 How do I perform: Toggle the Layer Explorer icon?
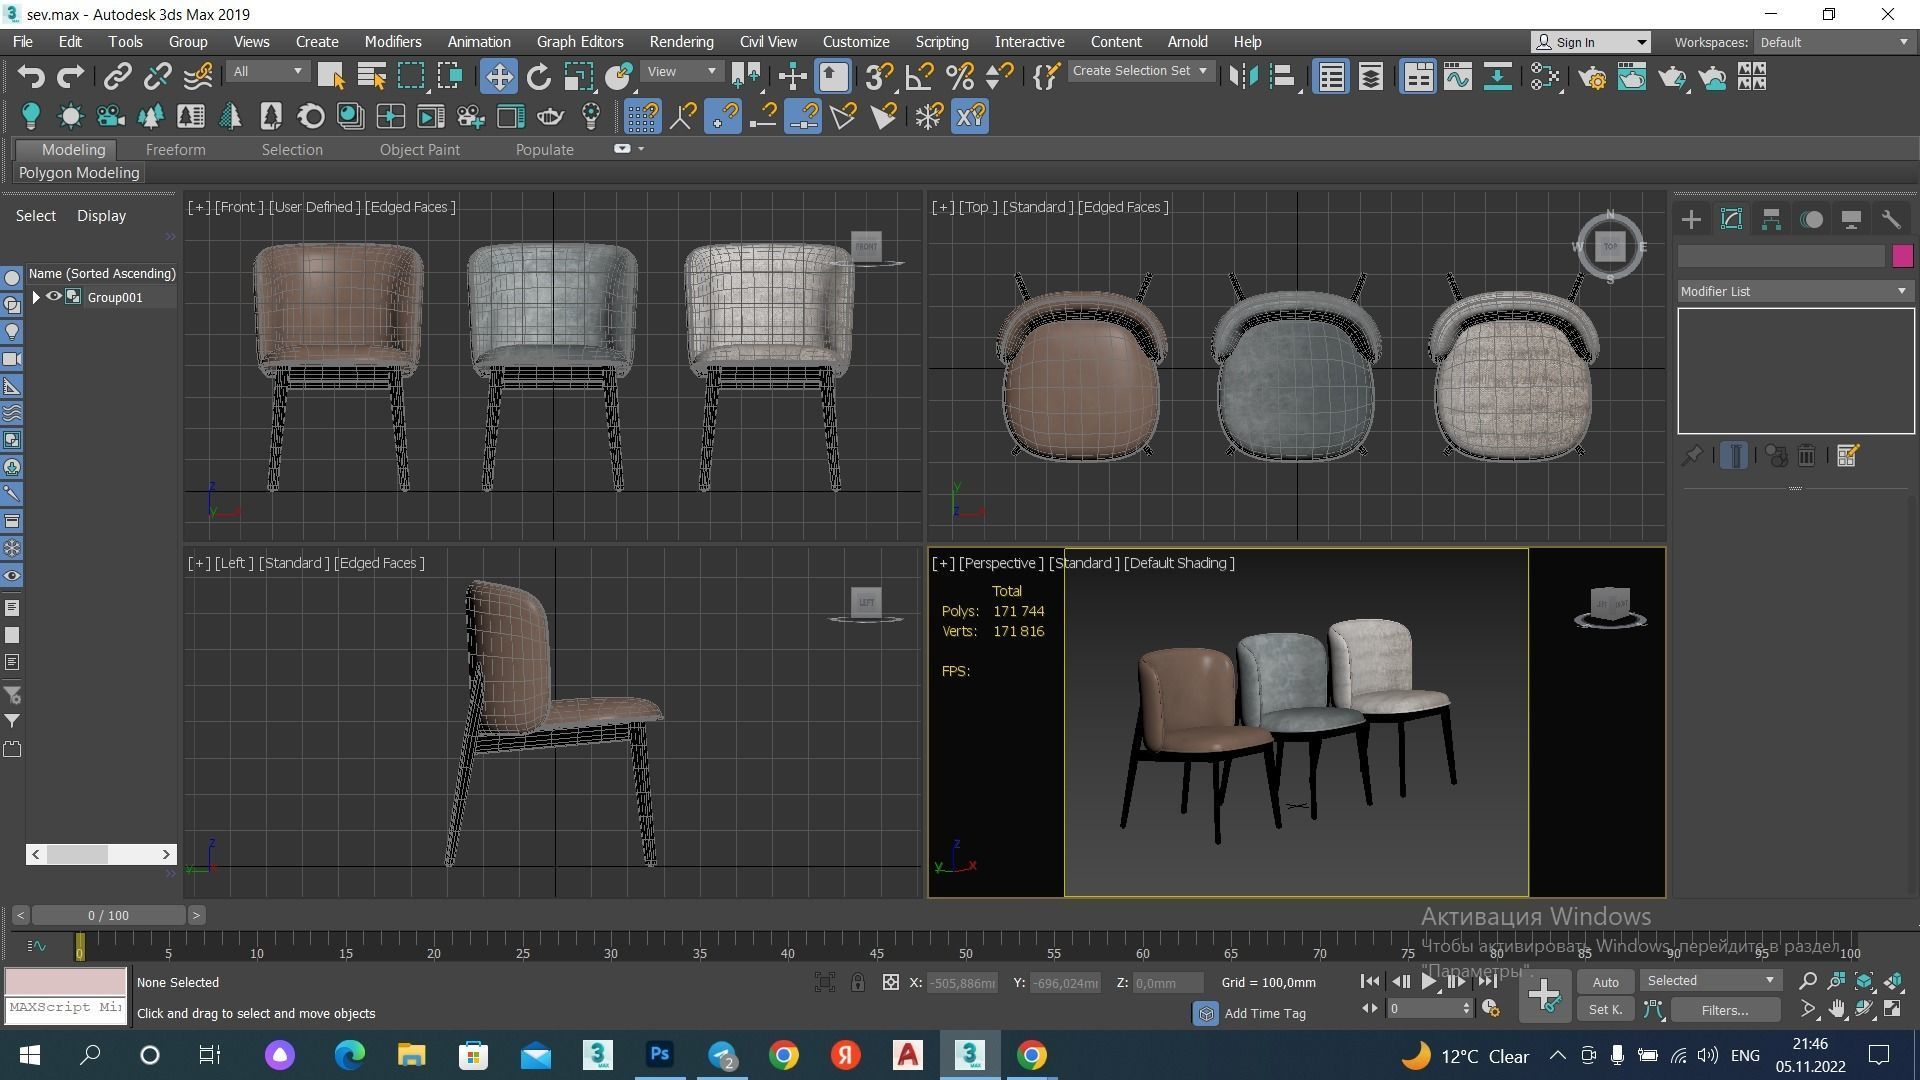click(1371, 77)
